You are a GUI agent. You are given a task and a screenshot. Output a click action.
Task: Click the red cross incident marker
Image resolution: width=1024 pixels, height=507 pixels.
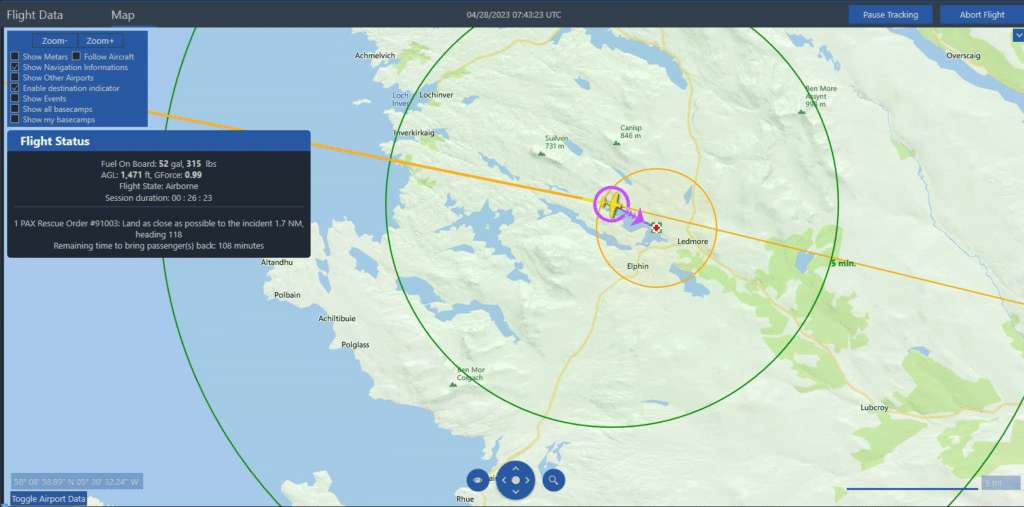[656, 228]
